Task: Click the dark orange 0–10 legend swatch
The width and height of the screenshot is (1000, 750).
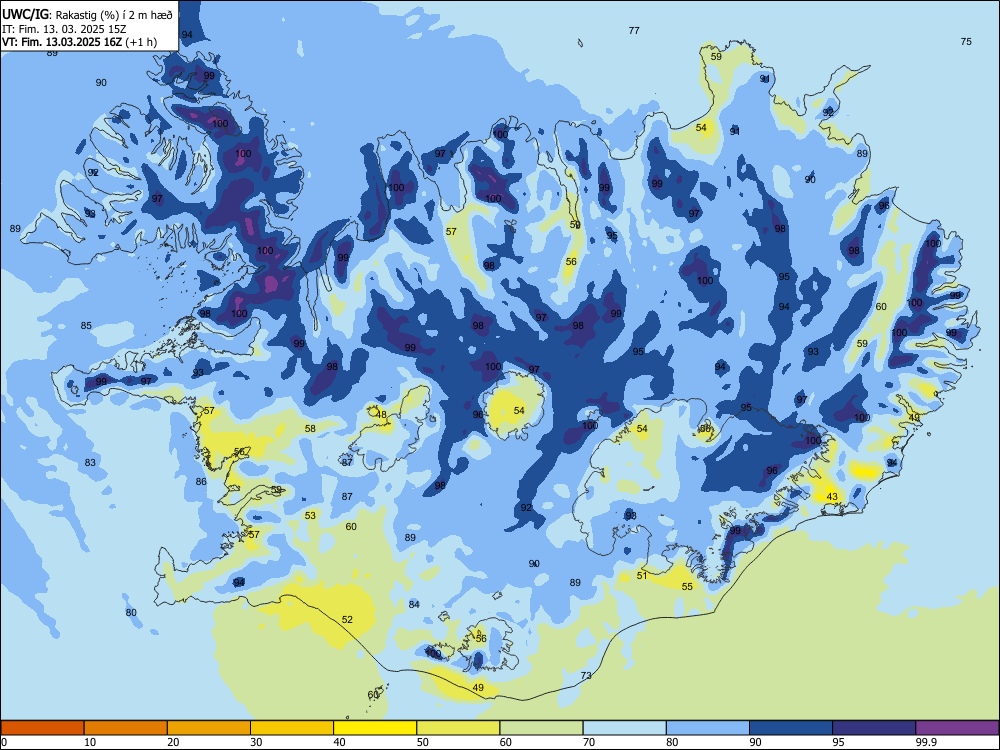Action: click(x=42, y=728)
